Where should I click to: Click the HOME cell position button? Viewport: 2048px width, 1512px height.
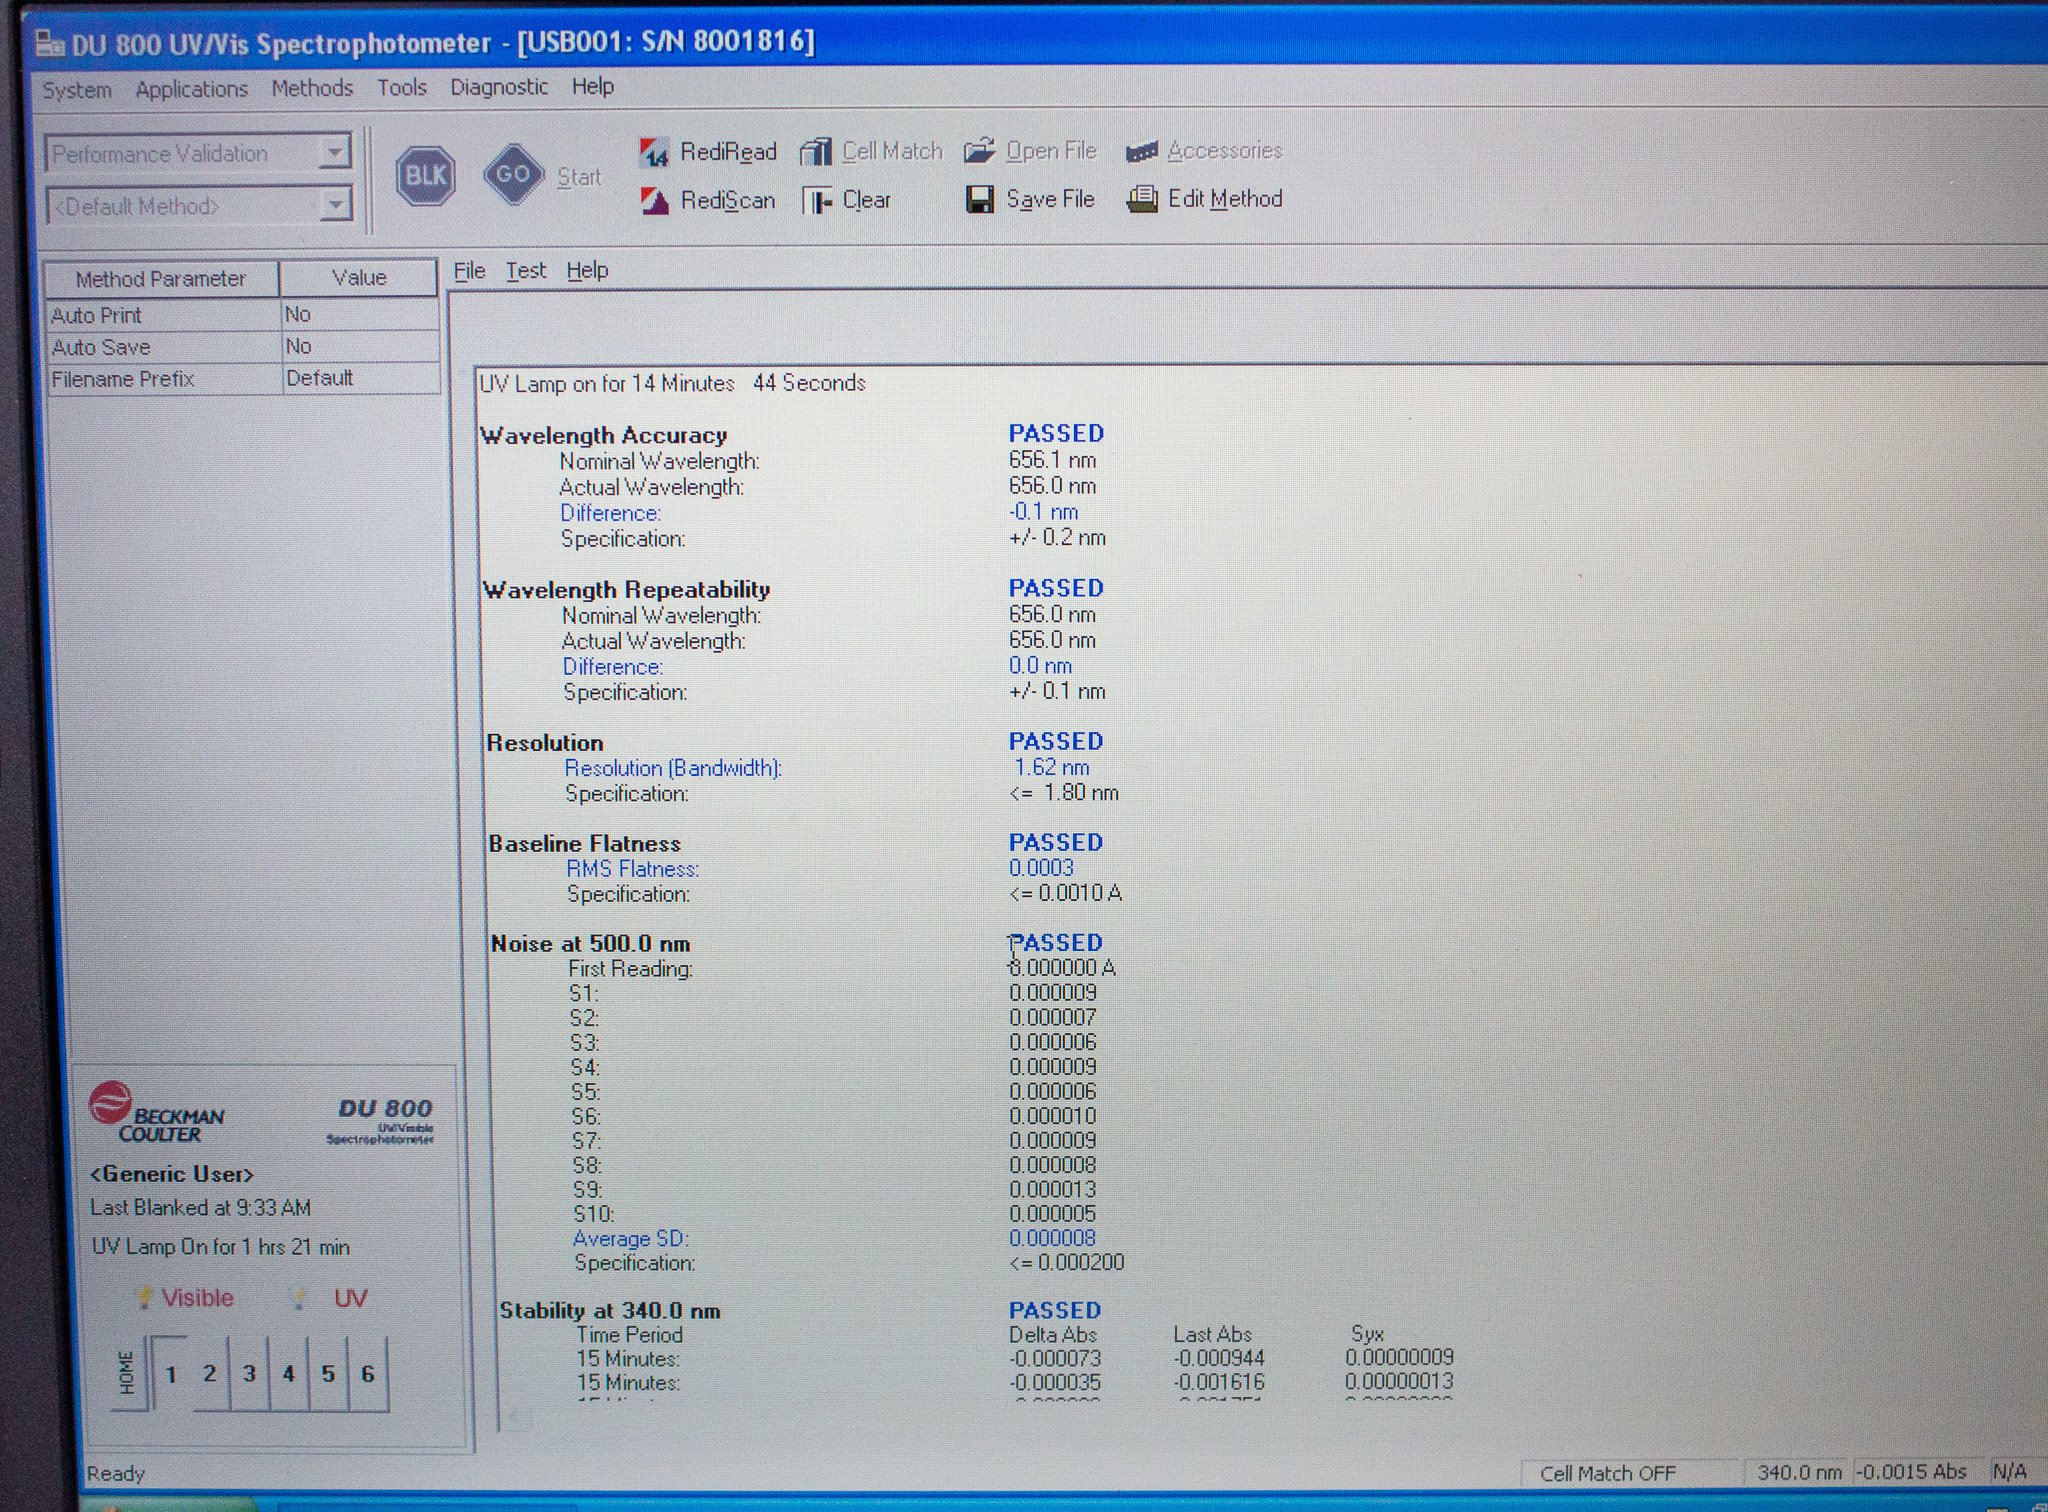pos(127,1373)
